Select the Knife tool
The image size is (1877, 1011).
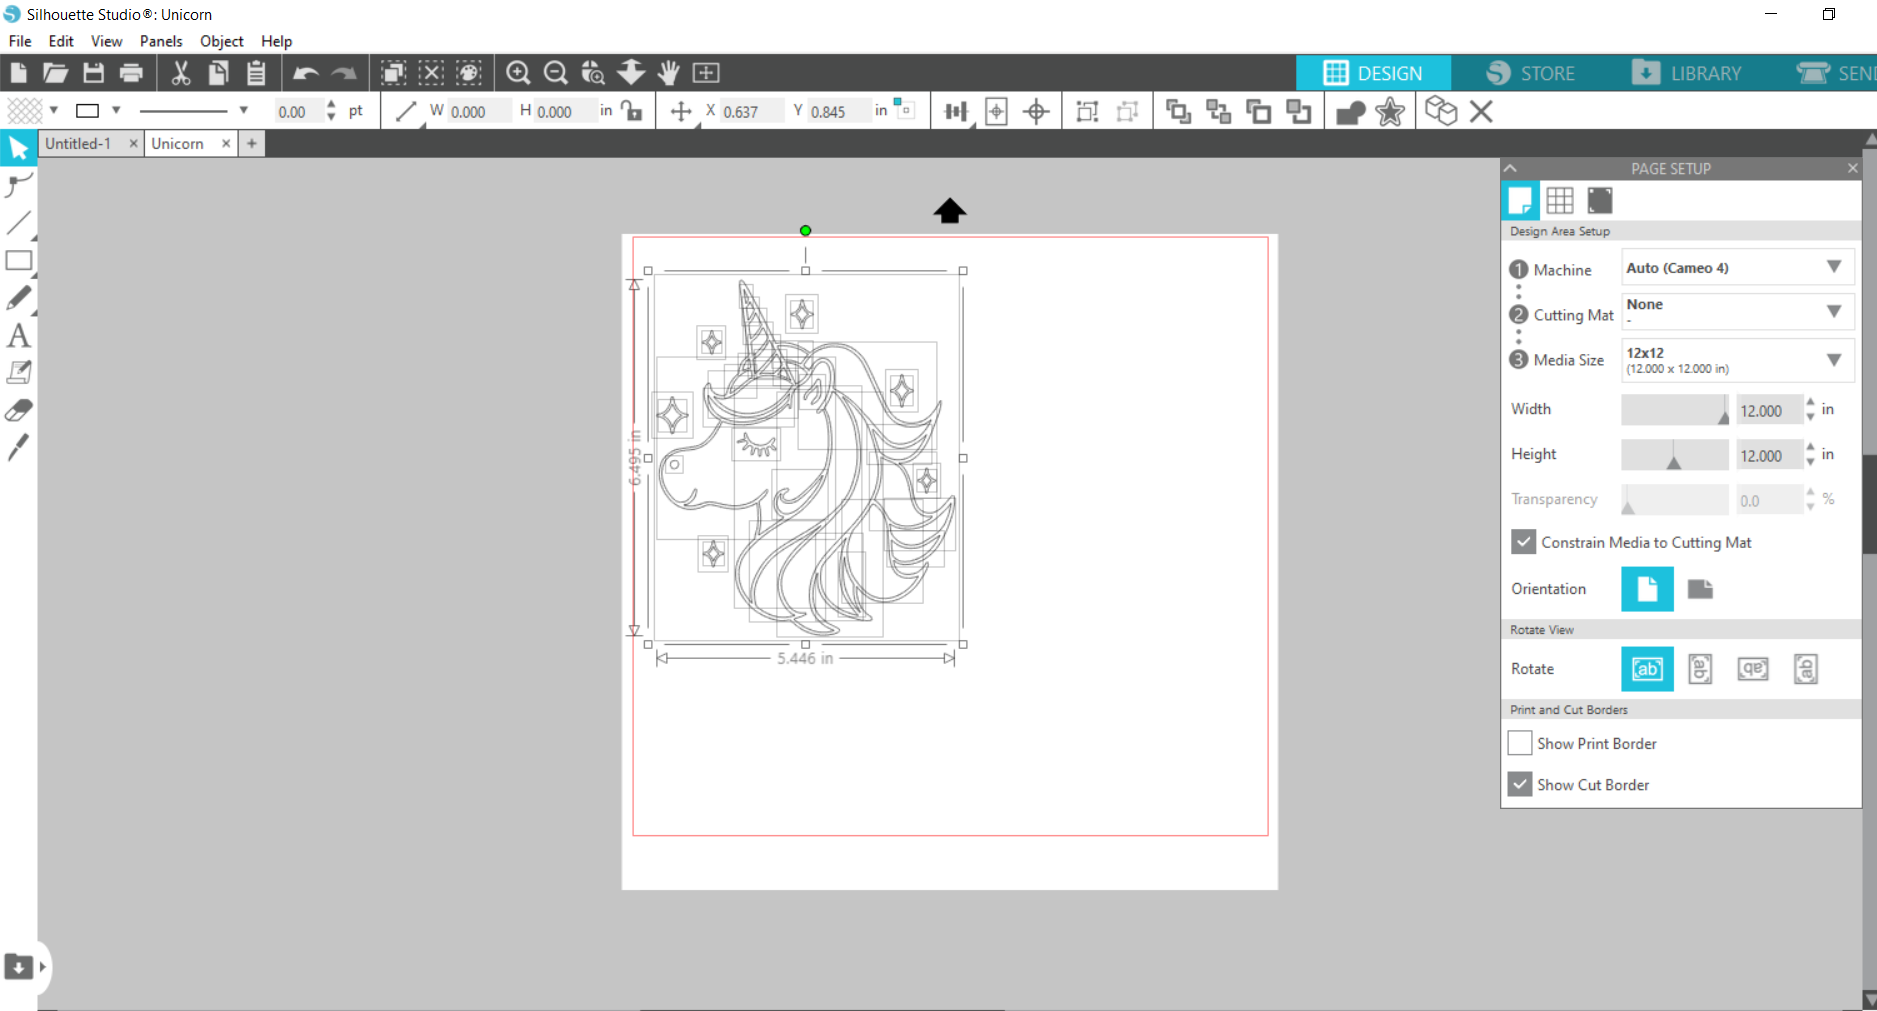point(18,447)
